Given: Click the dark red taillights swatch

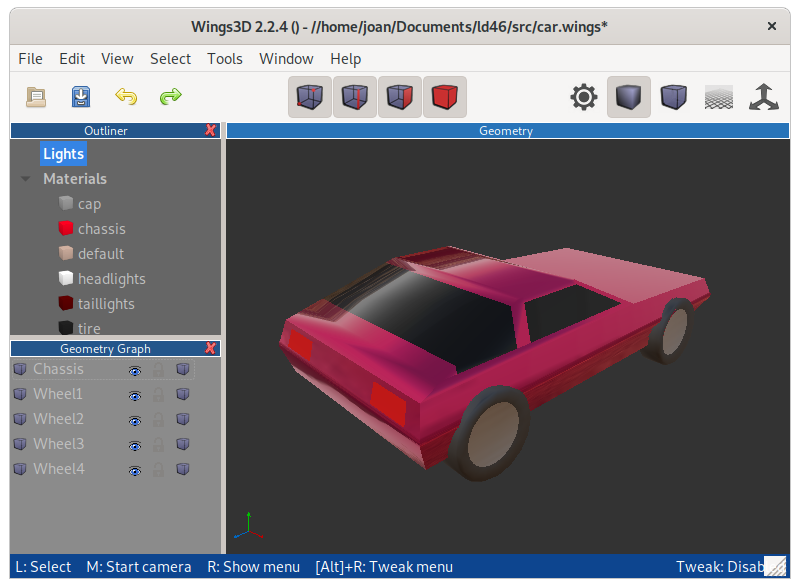Looking at the screenshot, I should [x=66, y=303].
